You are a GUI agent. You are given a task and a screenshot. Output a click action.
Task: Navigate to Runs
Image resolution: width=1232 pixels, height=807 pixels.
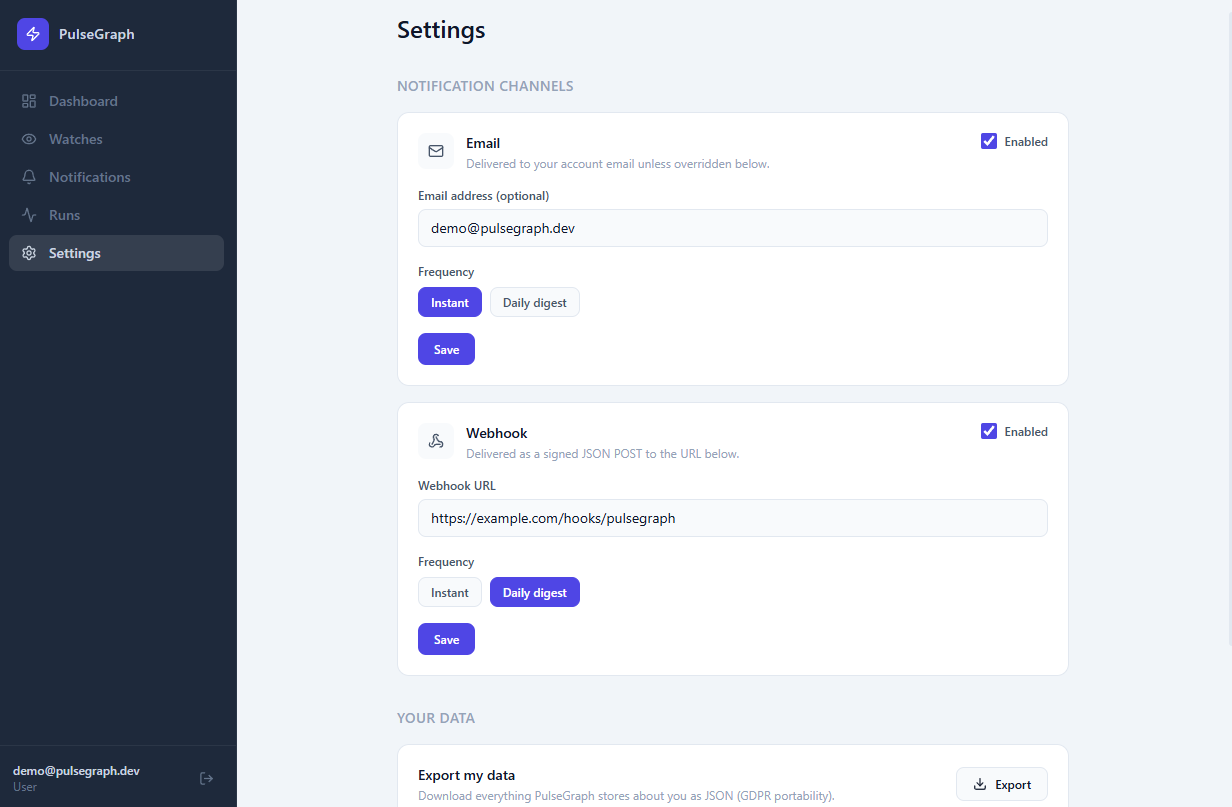pyautogui.click(x=116, y=215)
